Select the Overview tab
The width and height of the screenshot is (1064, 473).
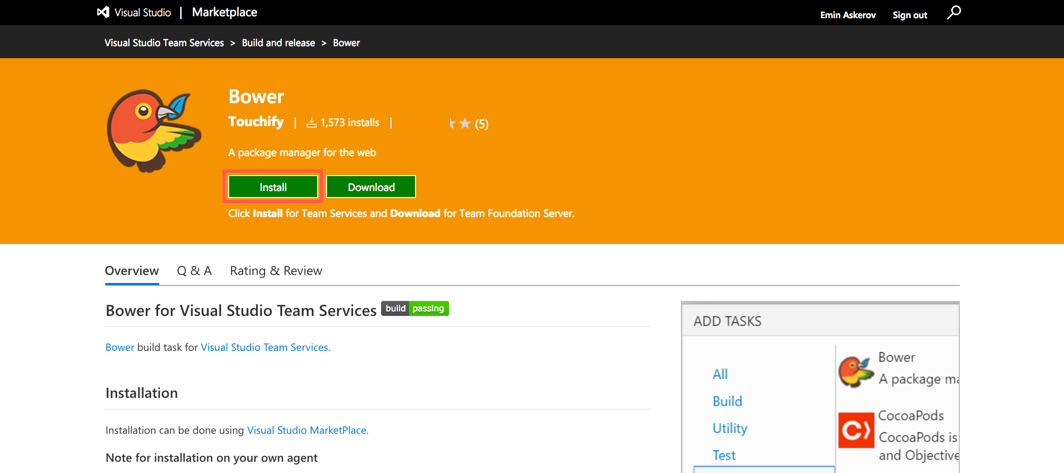point(132,271)
